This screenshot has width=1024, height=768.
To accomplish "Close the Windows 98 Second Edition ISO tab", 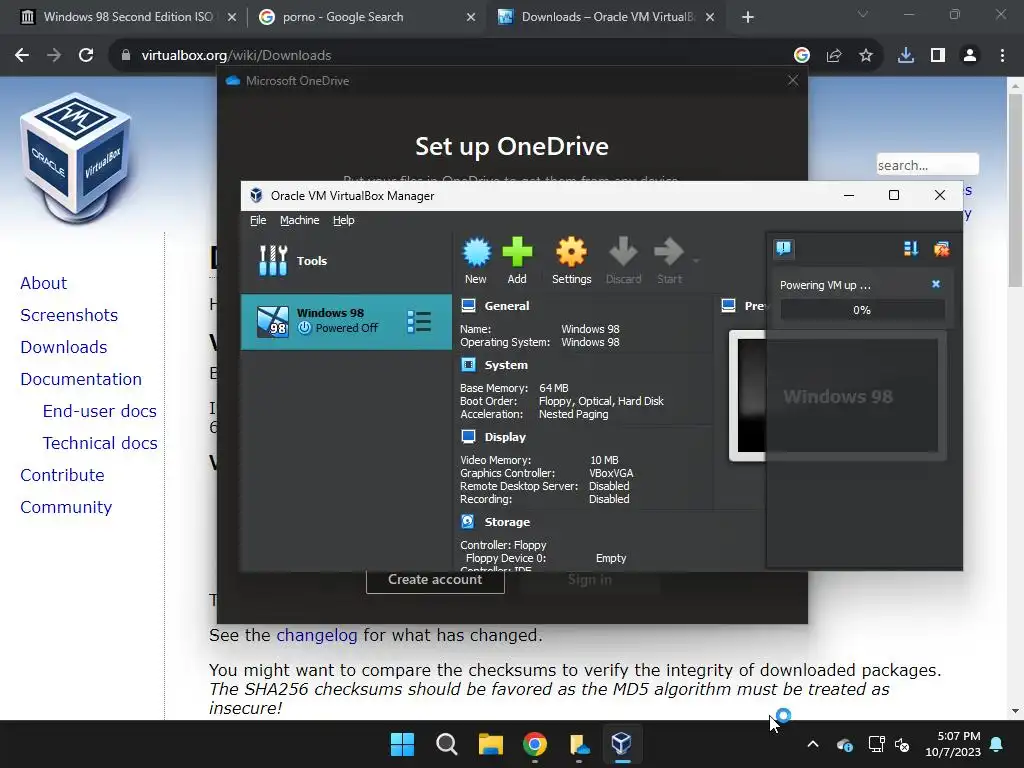I will coord(231,18).
